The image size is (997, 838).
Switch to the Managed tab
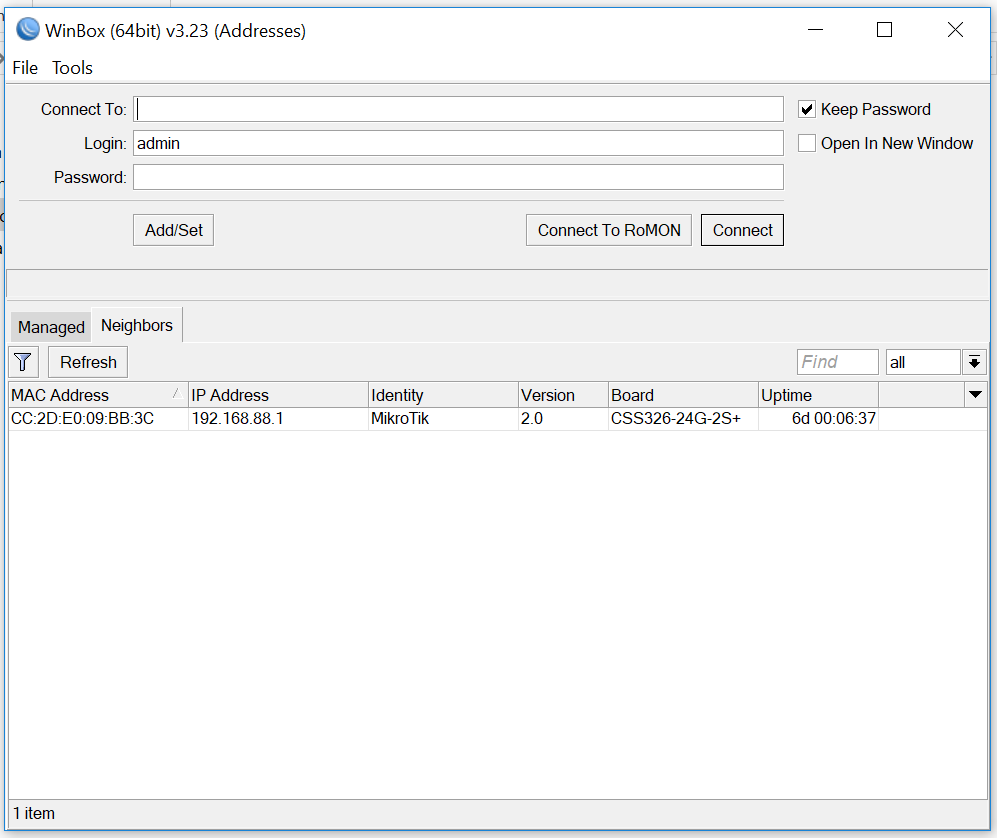[x=51, y=327]
